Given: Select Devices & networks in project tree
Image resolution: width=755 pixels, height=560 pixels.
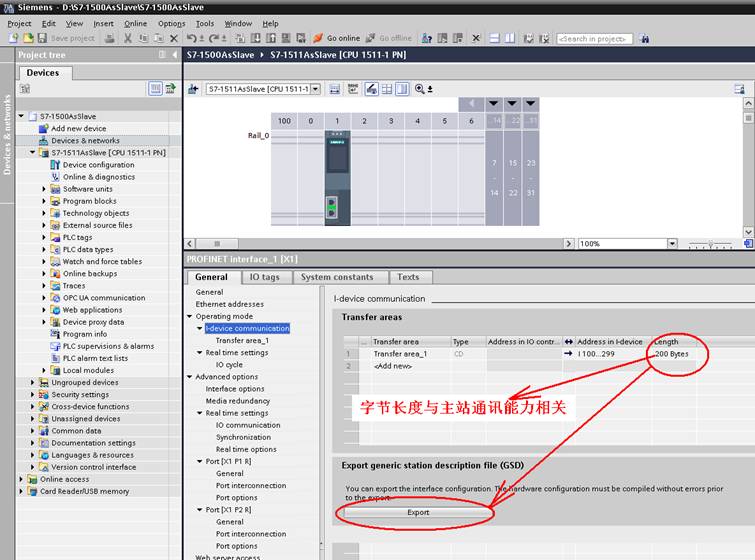Looking at the screenshot, I should point(85,141).
